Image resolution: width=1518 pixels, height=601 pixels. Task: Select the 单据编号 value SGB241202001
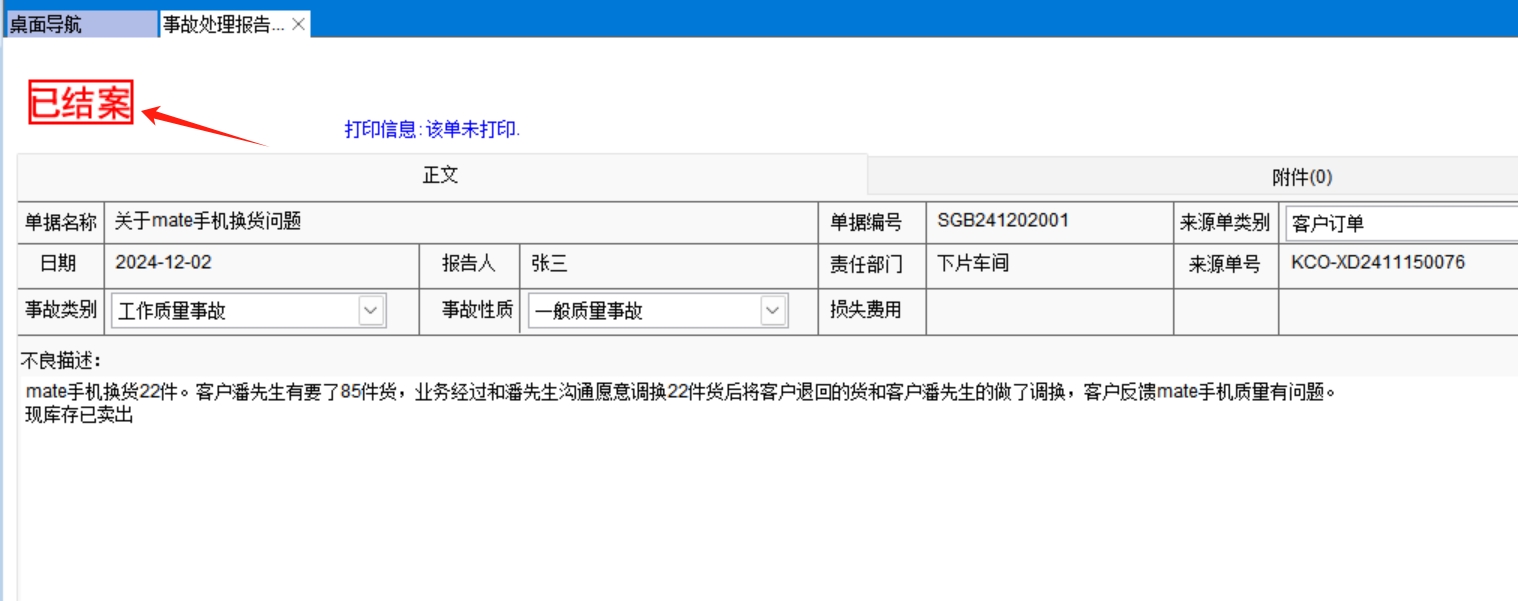click(1003, 221)
